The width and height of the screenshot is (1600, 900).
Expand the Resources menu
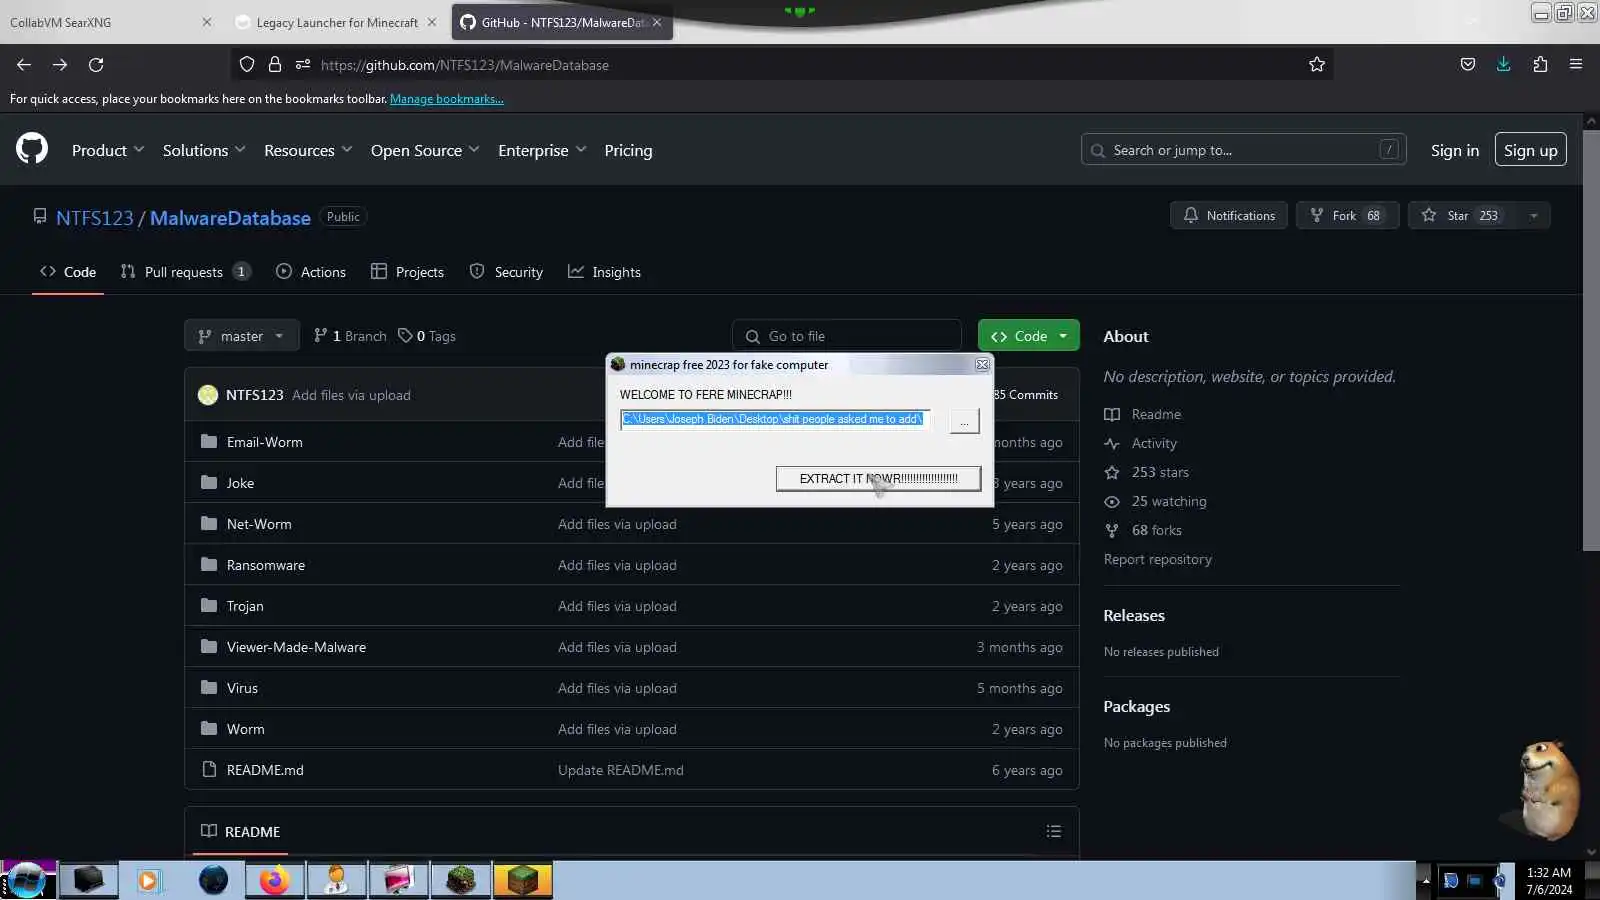(308, 150)
